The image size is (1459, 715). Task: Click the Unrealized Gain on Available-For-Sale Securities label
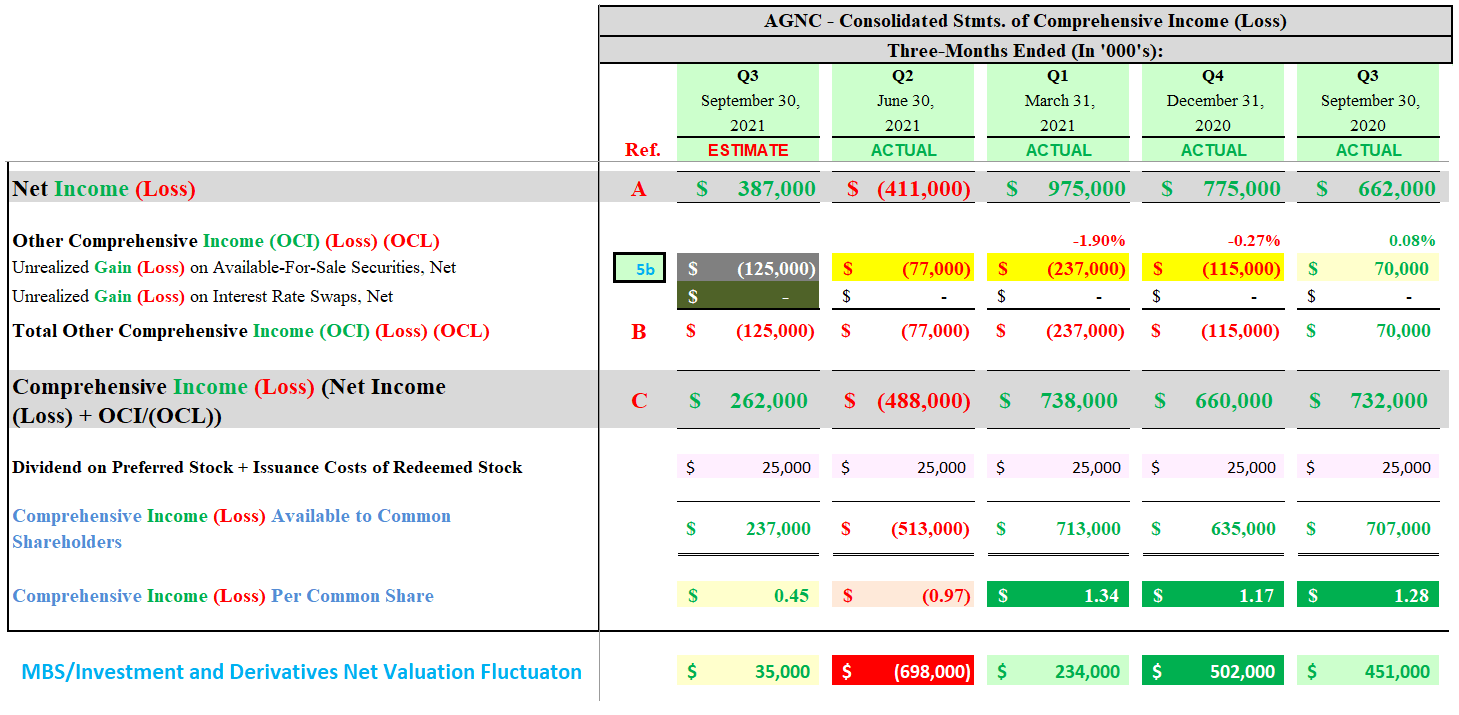235,268
